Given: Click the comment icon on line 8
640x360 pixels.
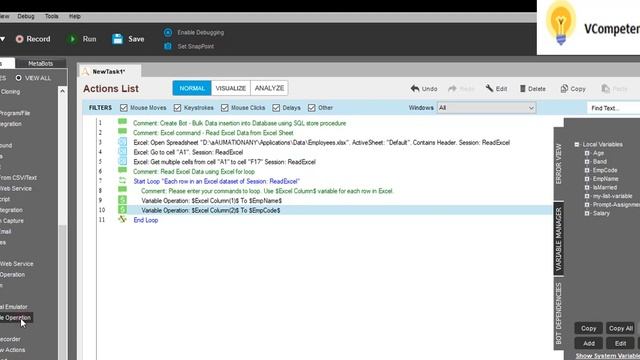Looking at the screenshot, I should click(122, 189).
